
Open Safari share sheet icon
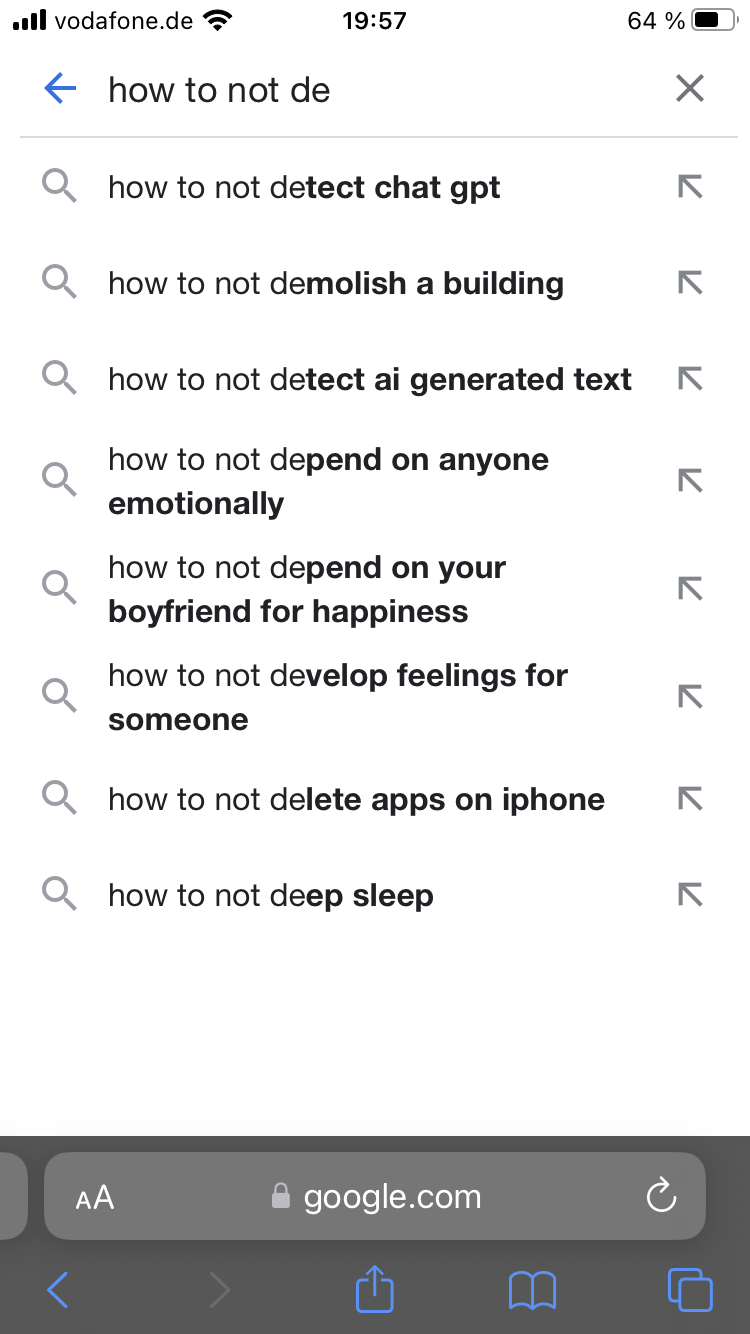pos(375,1288)
